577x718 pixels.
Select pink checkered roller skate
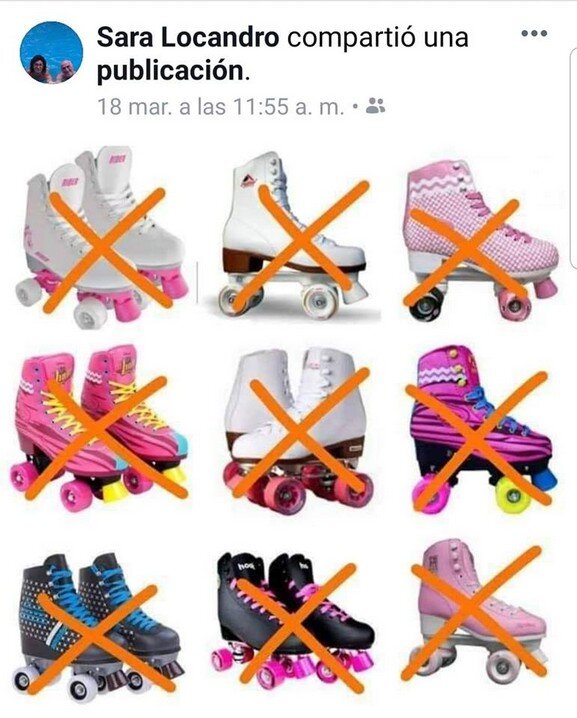(481, 240)
